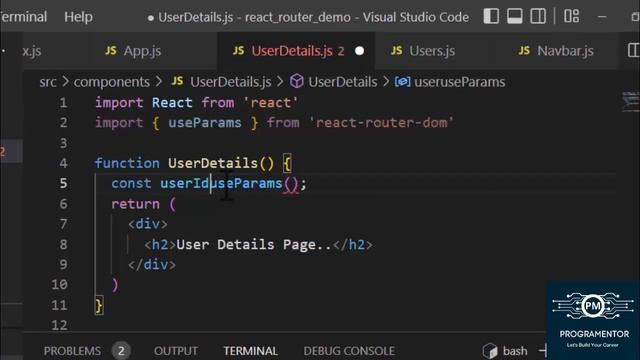Click the JS icon on Navbar.js tab
640x360 pixels.
point(524,51)
